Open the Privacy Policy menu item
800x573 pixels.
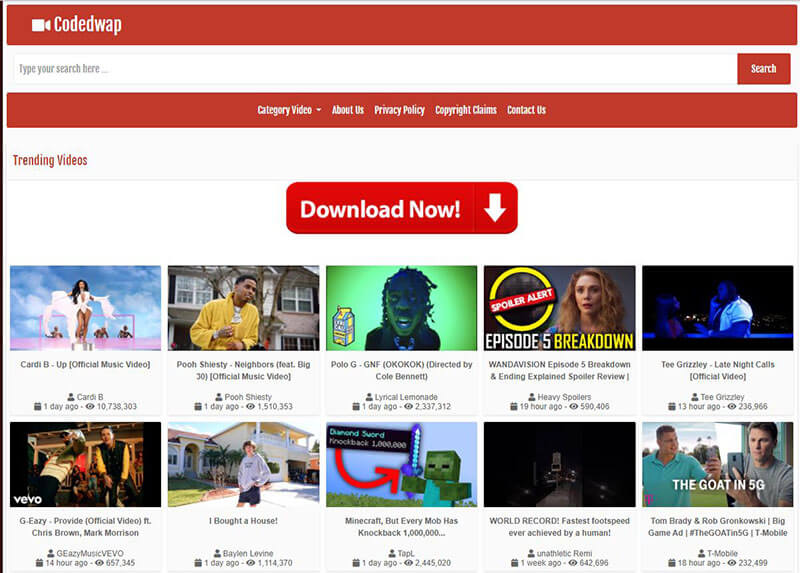click(x=399, y=110)
